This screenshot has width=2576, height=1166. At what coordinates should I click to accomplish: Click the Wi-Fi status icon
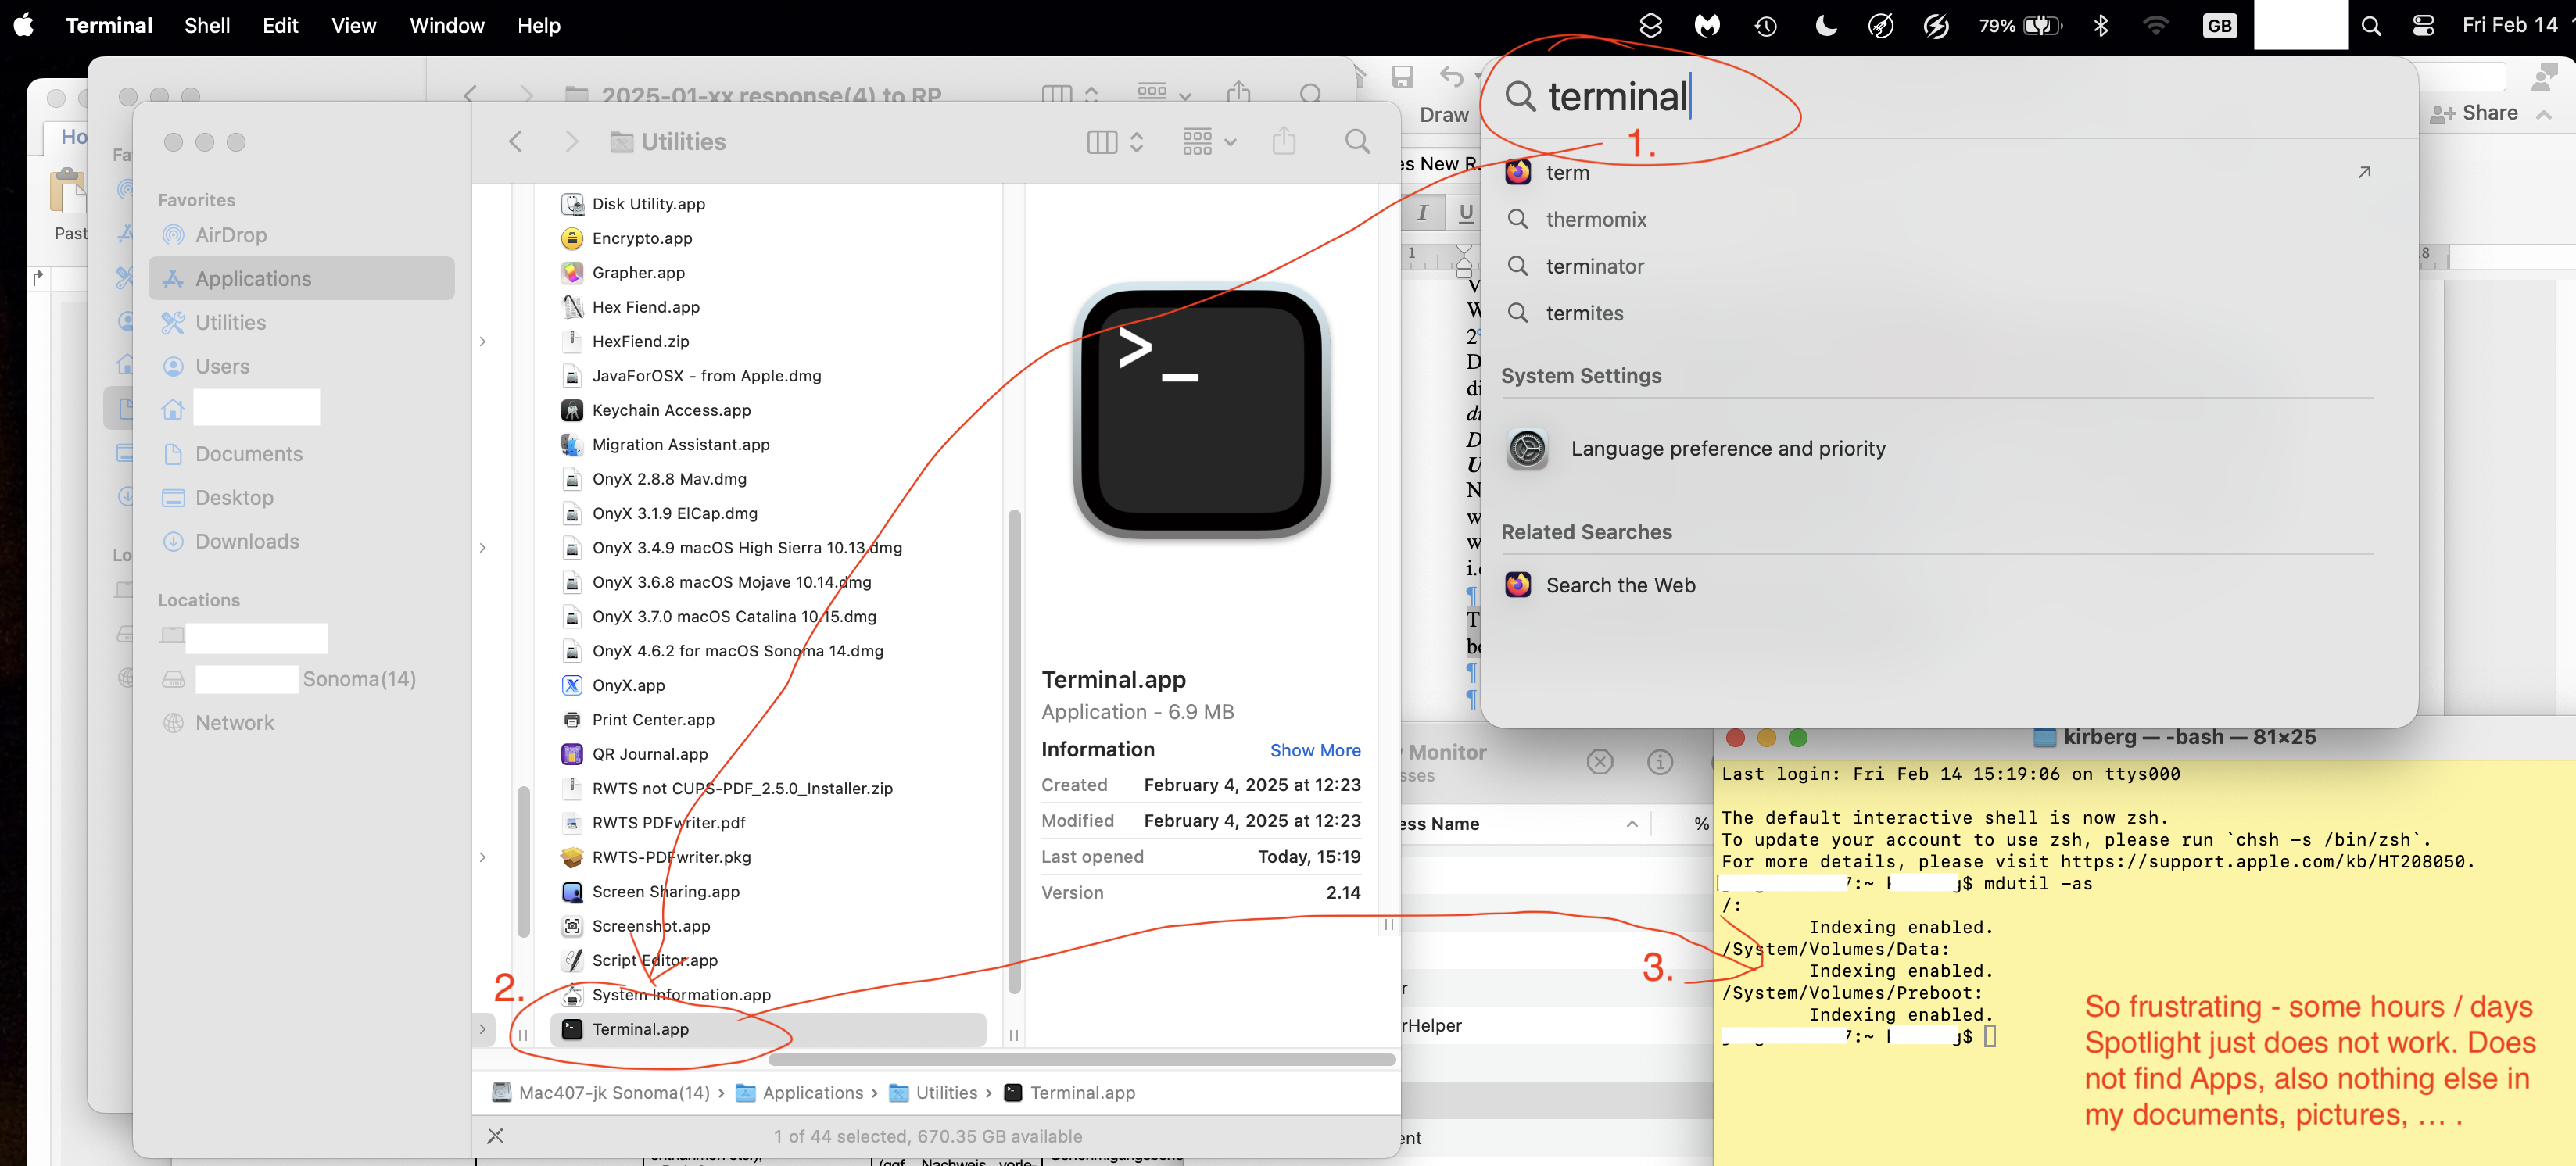pos(2155,26)
